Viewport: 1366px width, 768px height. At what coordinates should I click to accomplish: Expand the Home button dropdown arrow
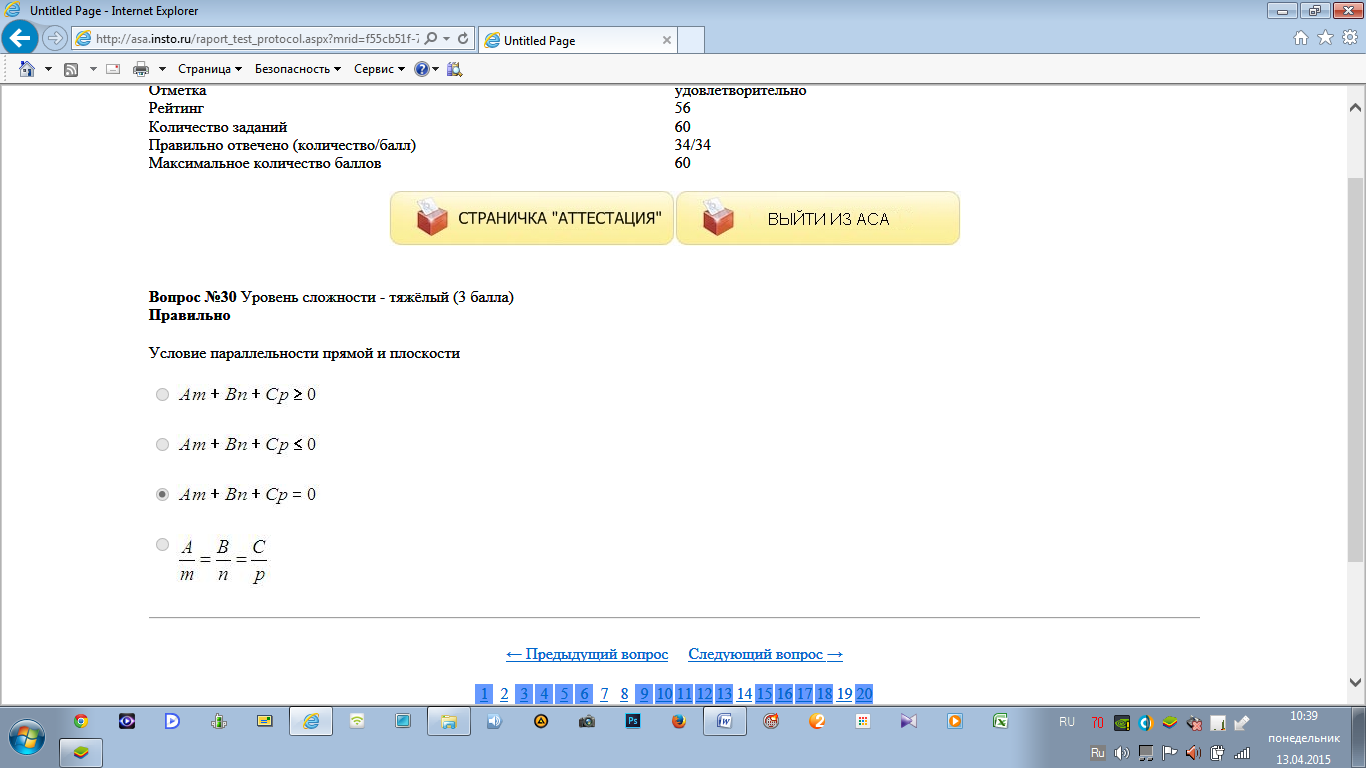pos(48,69)
